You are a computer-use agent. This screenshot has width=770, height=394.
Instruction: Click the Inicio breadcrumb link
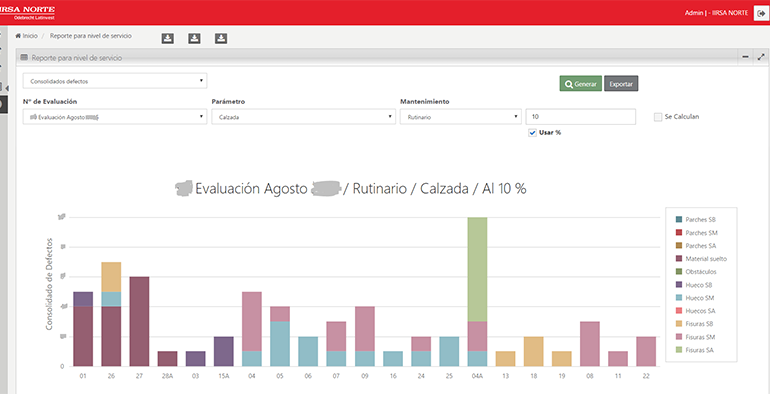pos(30,36)
